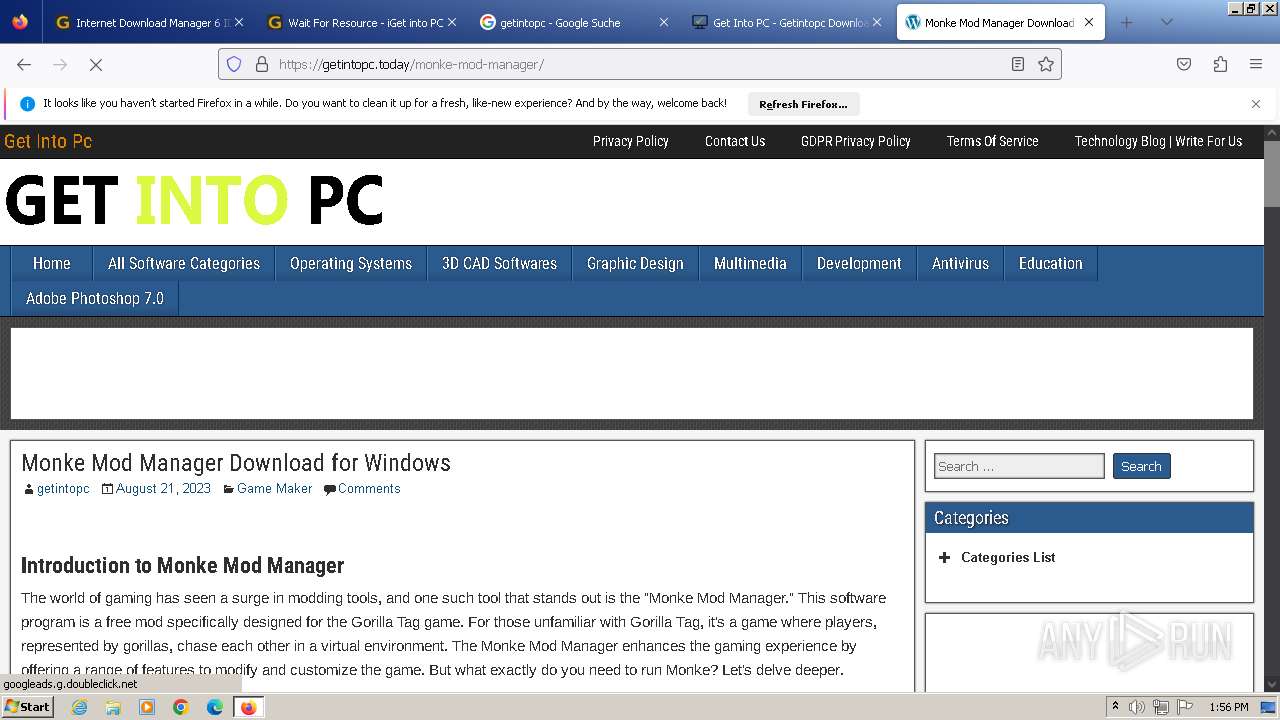Click the Get Into Pc site title
This screenshot has height=720, width=1280.
click(48, 141)
